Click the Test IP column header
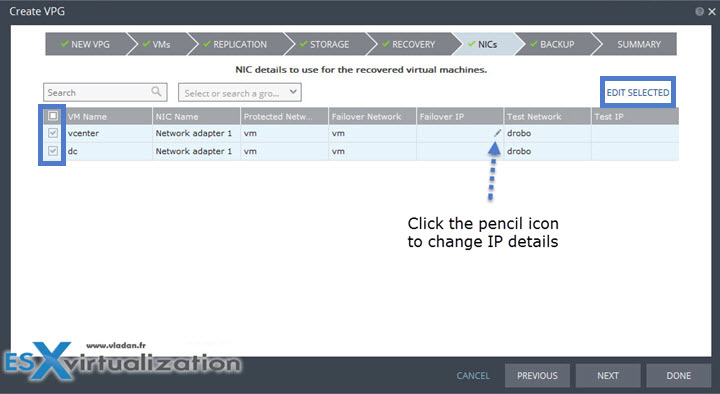Viewport: 720px width, 394px height. (635, 117)
